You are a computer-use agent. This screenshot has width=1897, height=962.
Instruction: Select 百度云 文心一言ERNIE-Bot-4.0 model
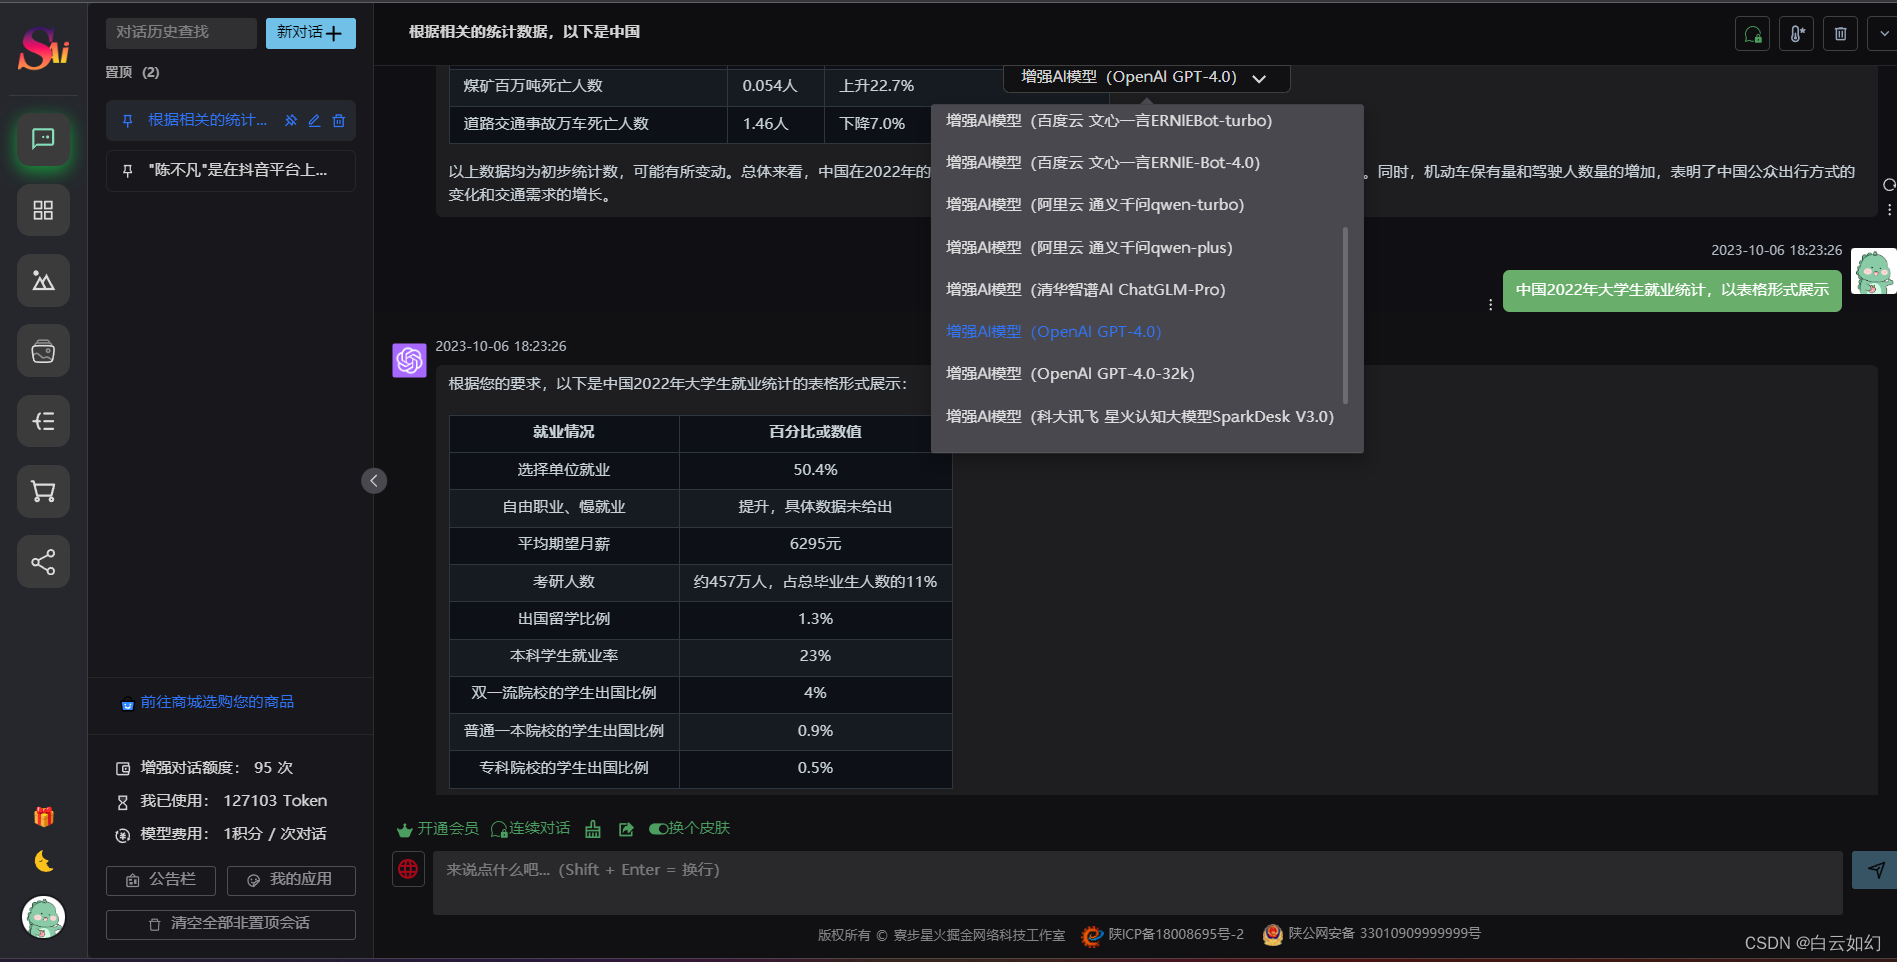click(1147, 163)
